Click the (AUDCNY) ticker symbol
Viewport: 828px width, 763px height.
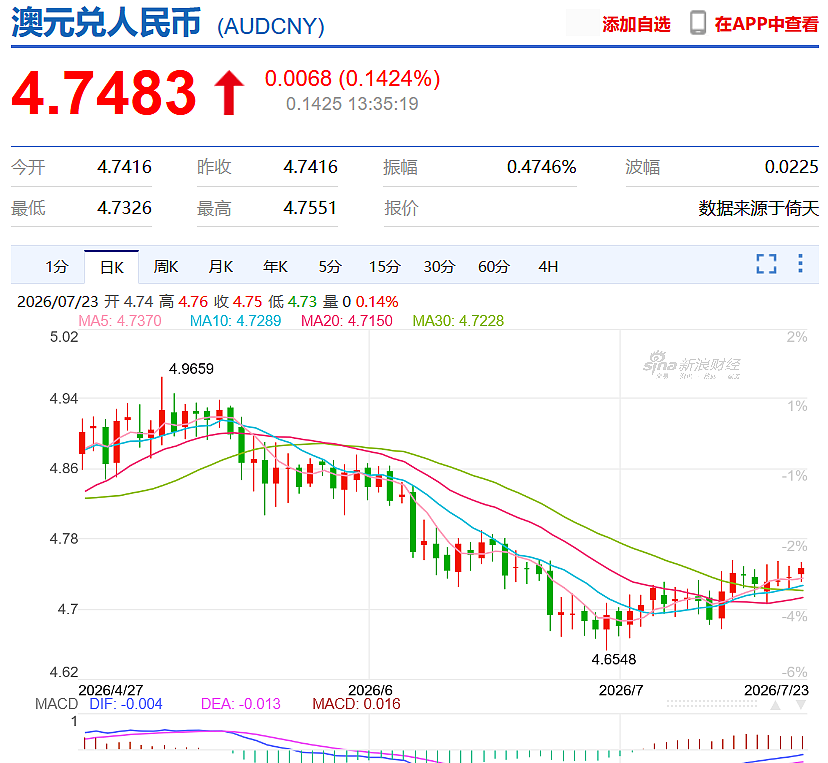point(271,26)
